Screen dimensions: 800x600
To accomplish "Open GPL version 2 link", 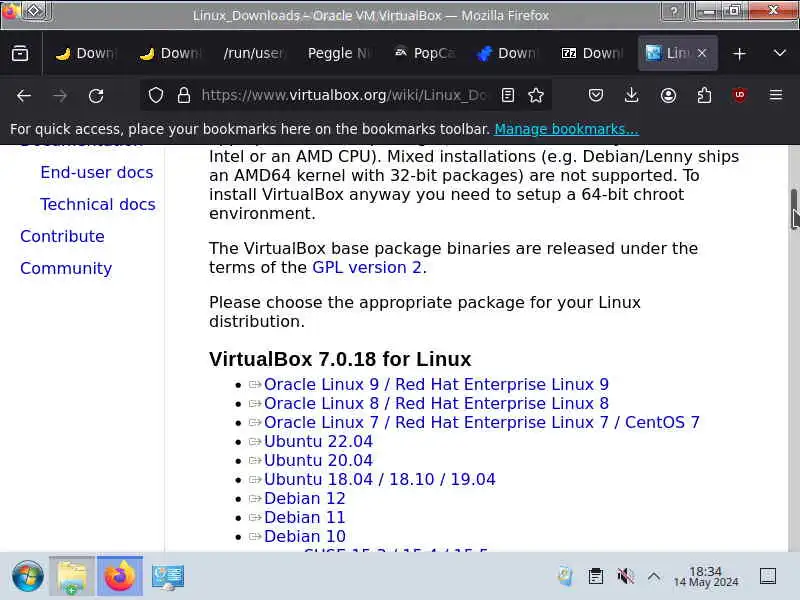I will point(367,267).
